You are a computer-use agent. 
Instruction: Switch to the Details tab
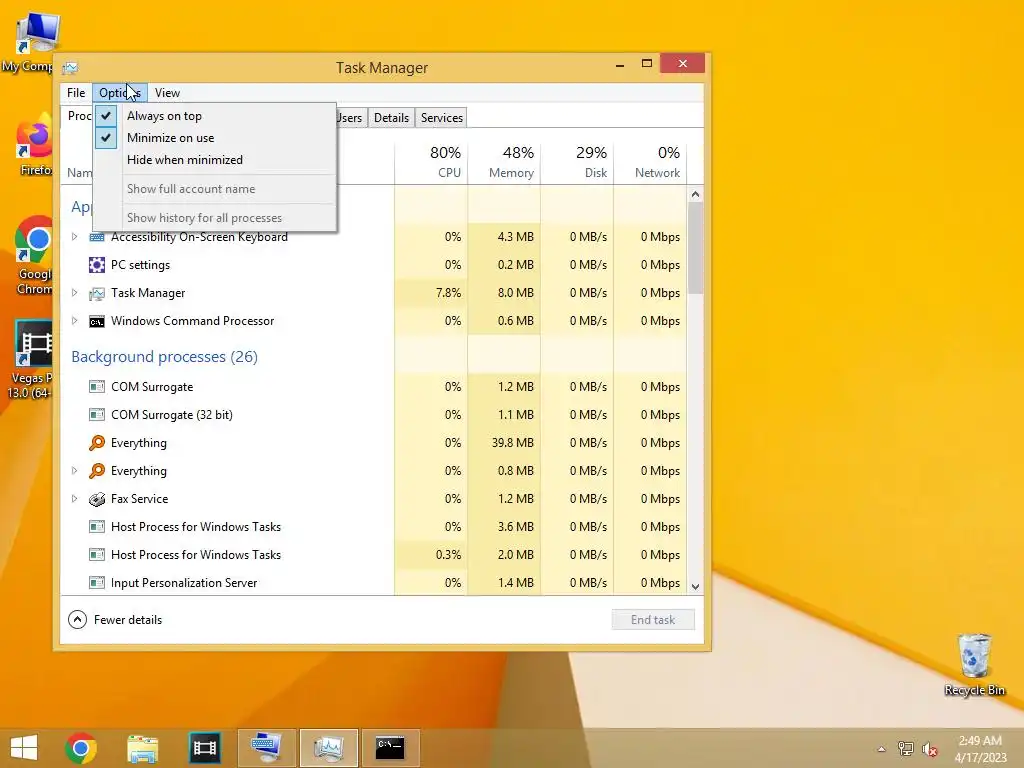coord(391,118)
